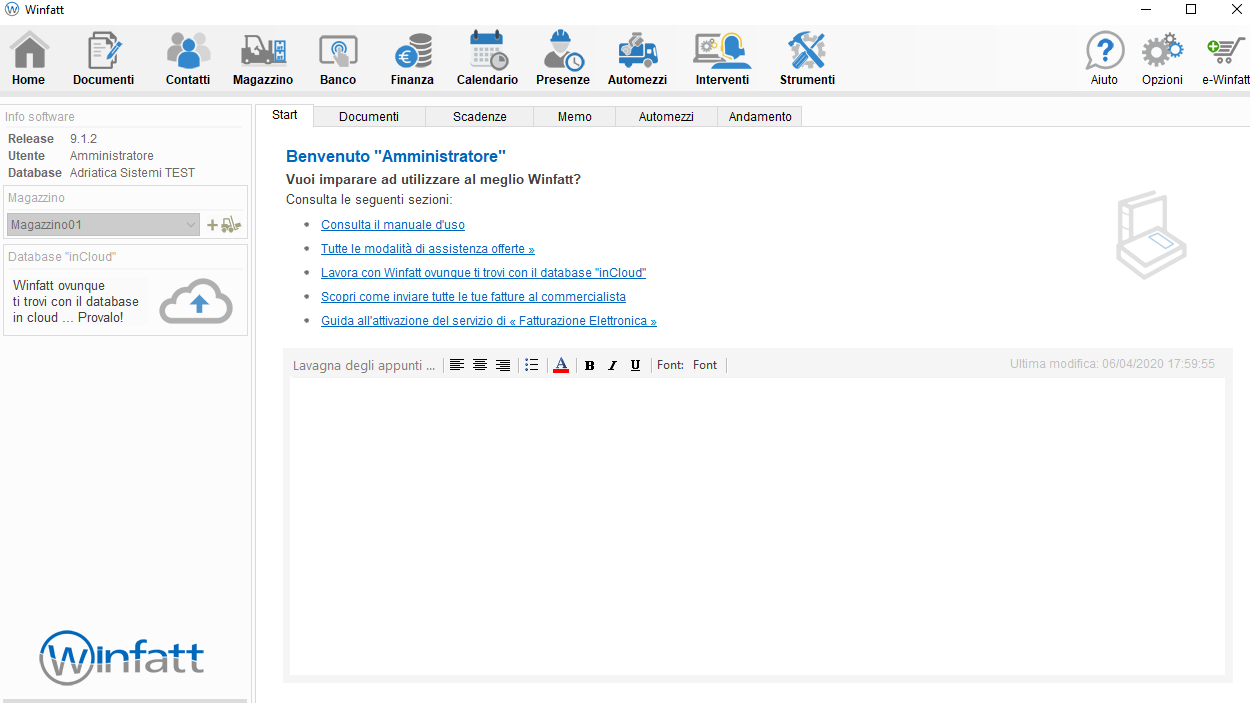
Task: Center-align the notes text
Action: coord(480,365)
